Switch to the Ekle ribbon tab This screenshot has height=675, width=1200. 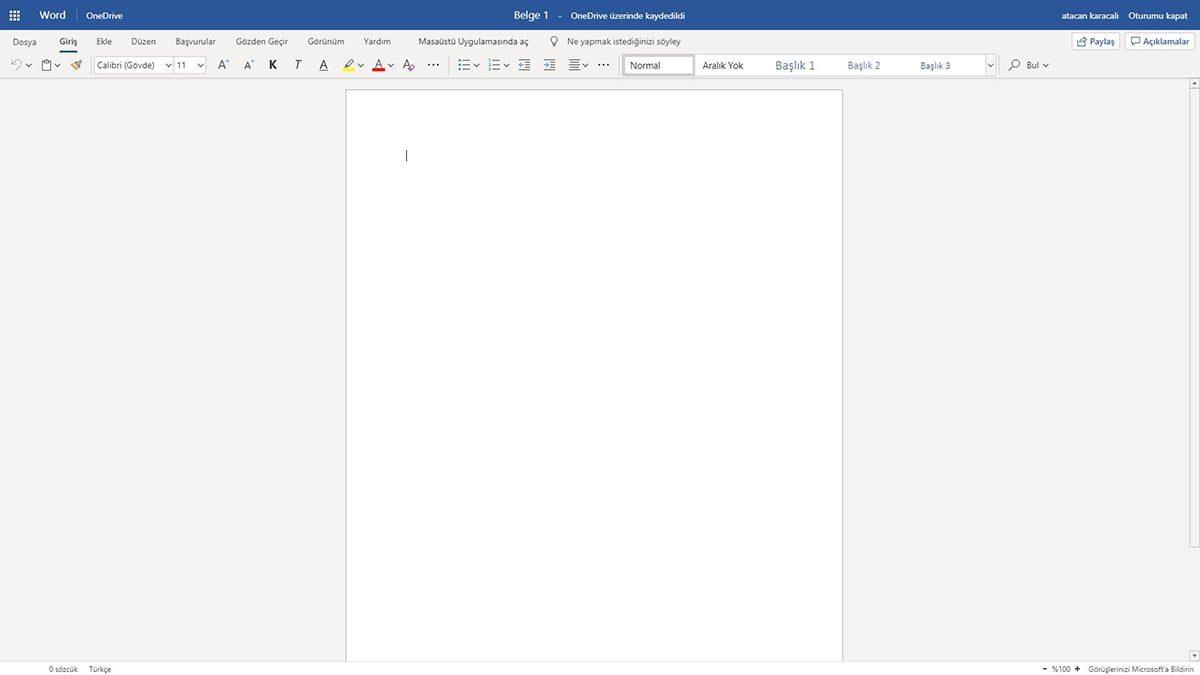click(x=104, y=41)
